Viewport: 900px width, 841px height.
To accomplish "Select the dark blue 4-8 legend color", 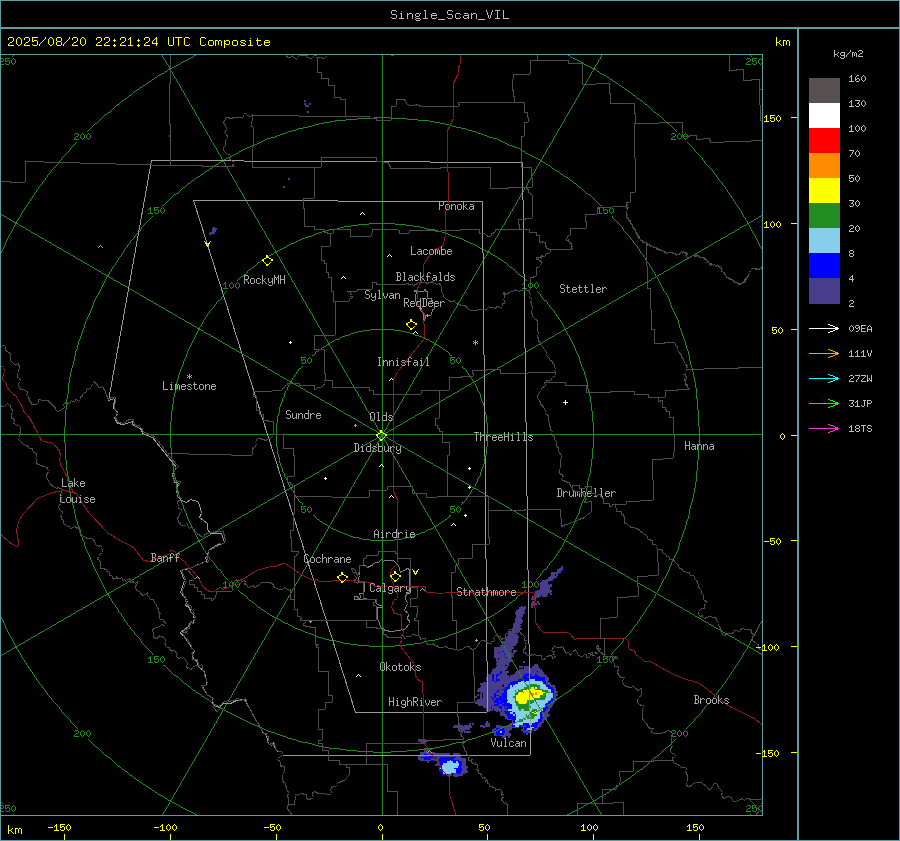I will pyautogui.click(x=824, y=265).
